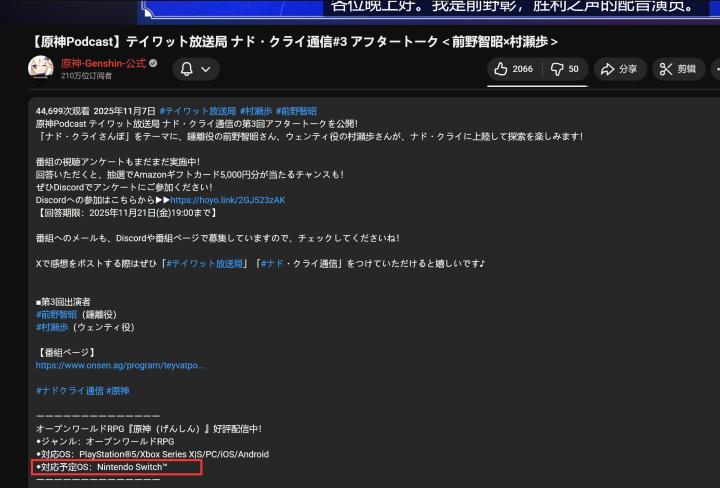Click the video title text
720x488 pixels.
(293, 42)
